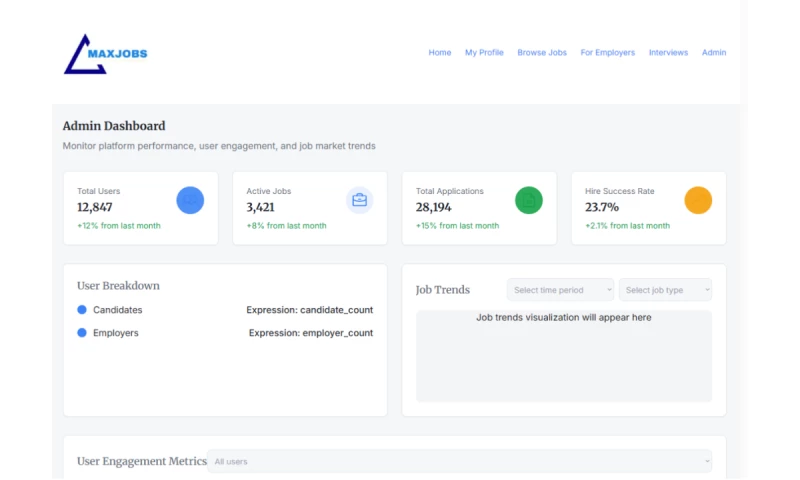Click the MAXJOBS logo

pyautogui.click(x=105, y=54)
